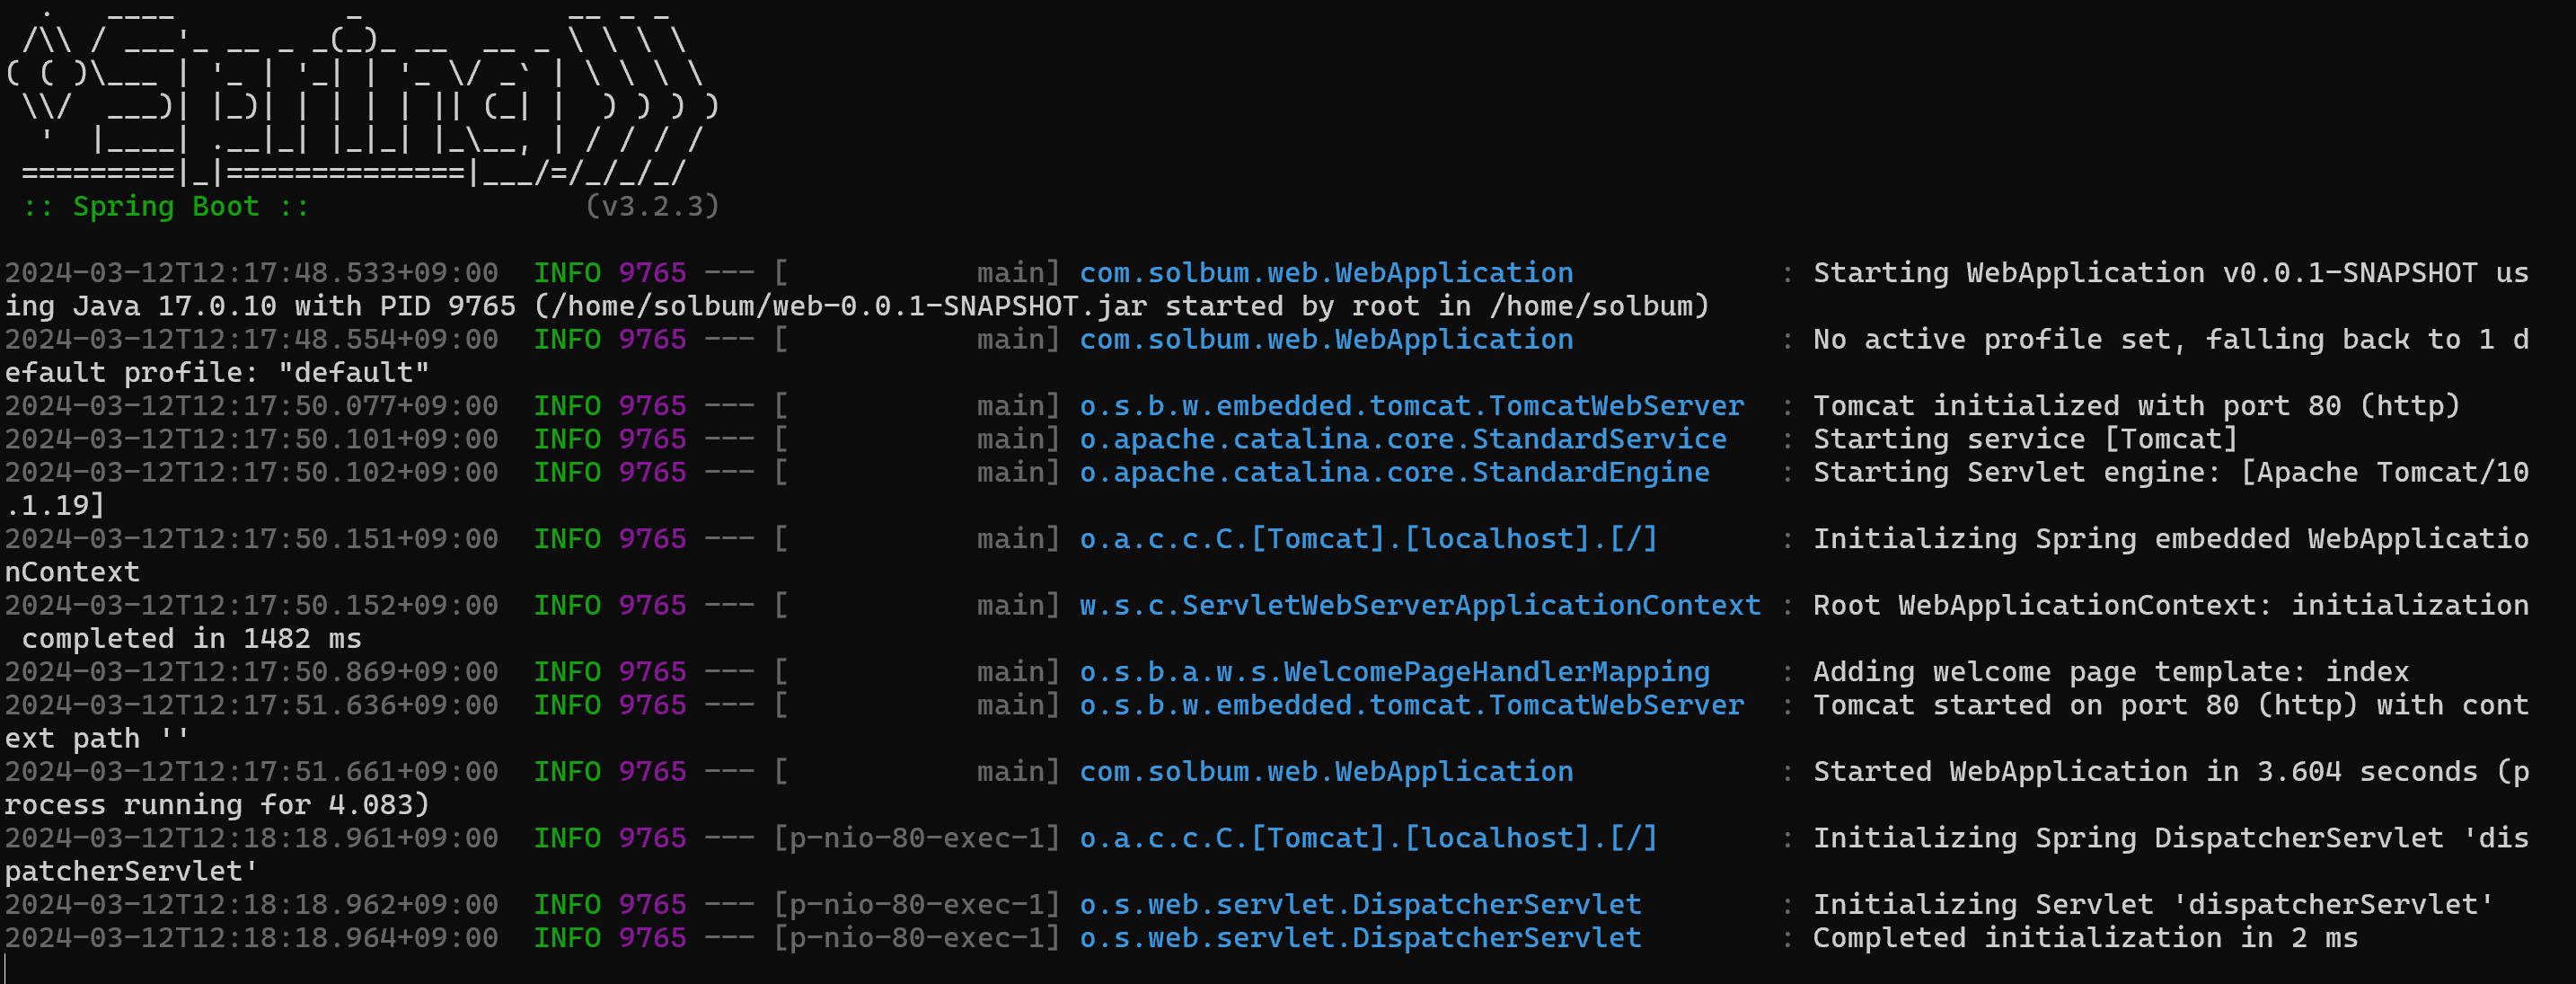
Task: Click the green Spring Boot banner label
Action: [x=165, y=207]
